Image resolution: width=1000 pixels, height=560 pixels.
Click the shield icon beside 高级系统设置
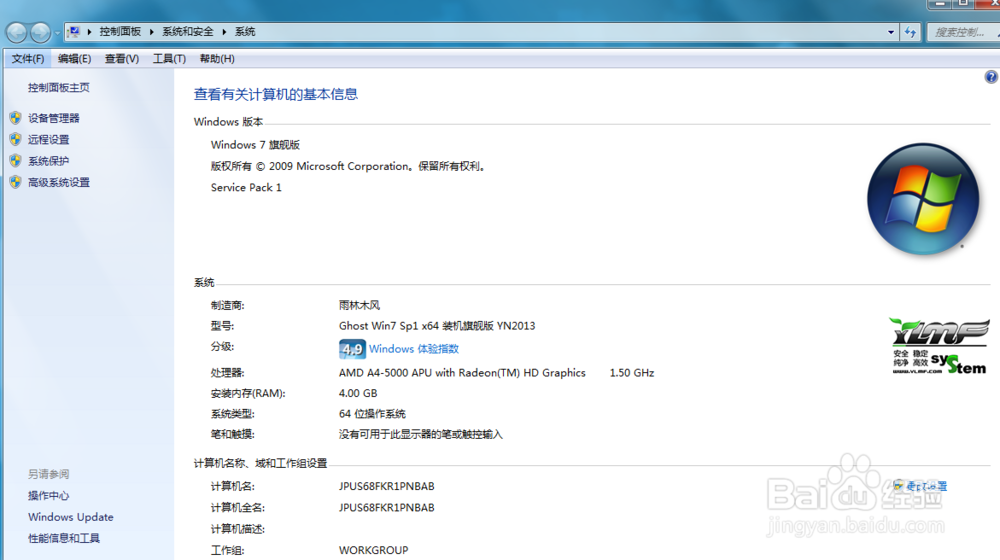click(x=16, y=182)
